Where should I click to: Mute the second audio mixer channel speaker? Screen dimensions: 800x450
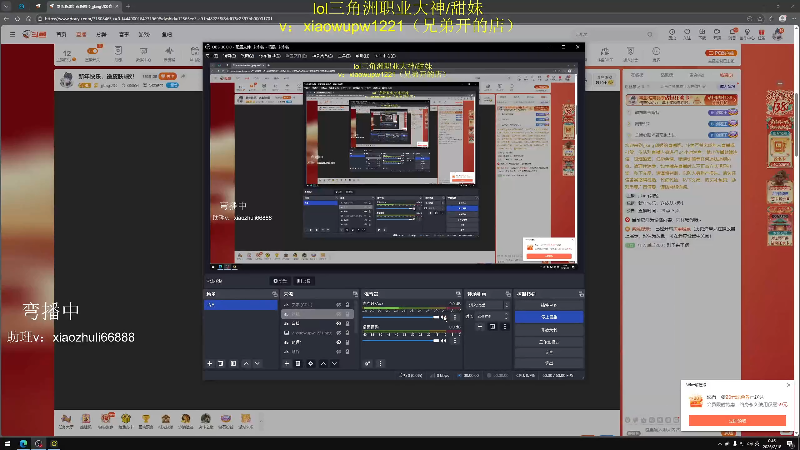pyautogui.click(x=444, y=340)
